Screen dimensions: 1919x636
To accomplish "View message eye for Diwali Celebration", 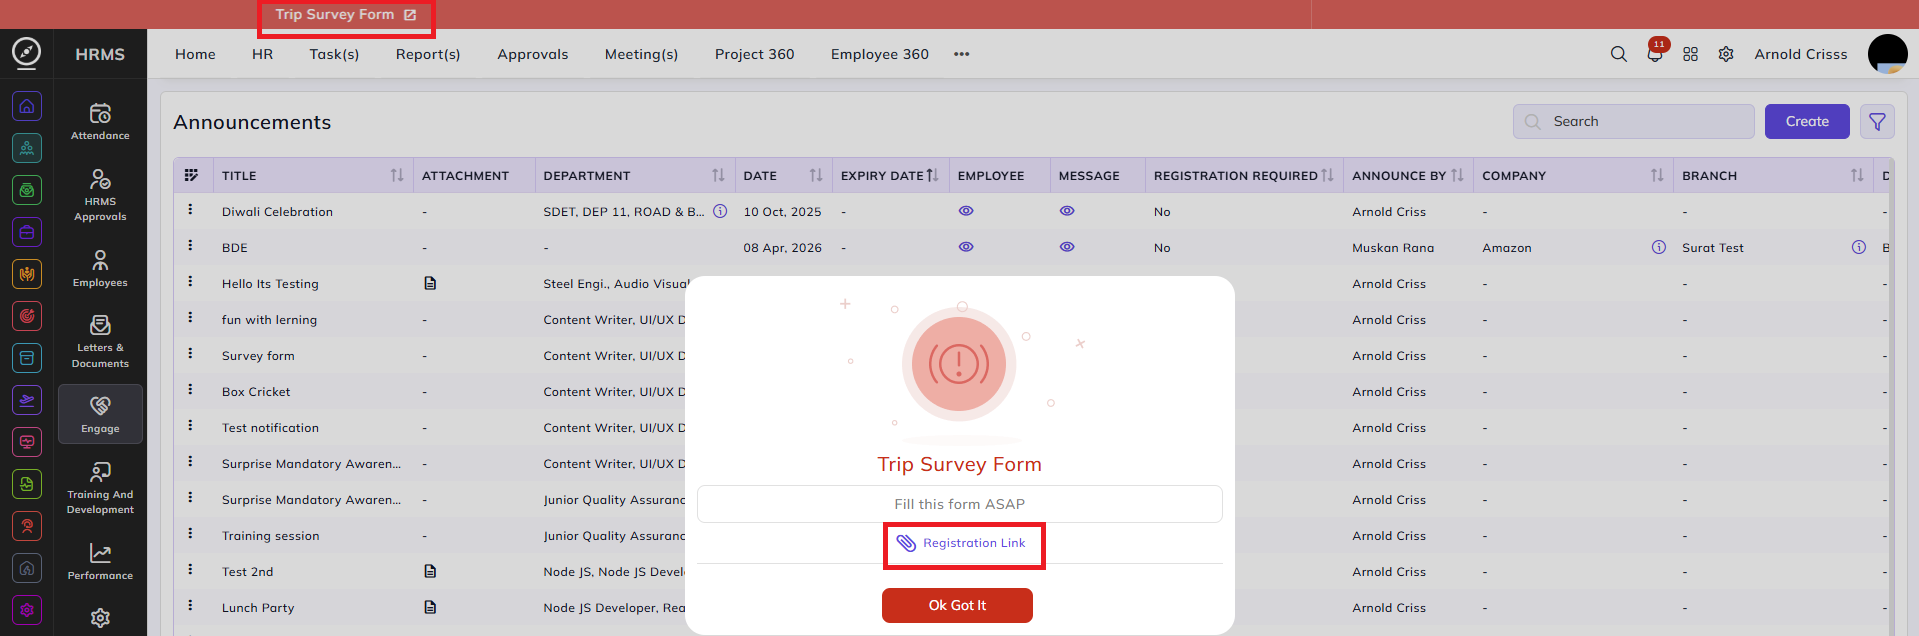I will point(1067,211).
